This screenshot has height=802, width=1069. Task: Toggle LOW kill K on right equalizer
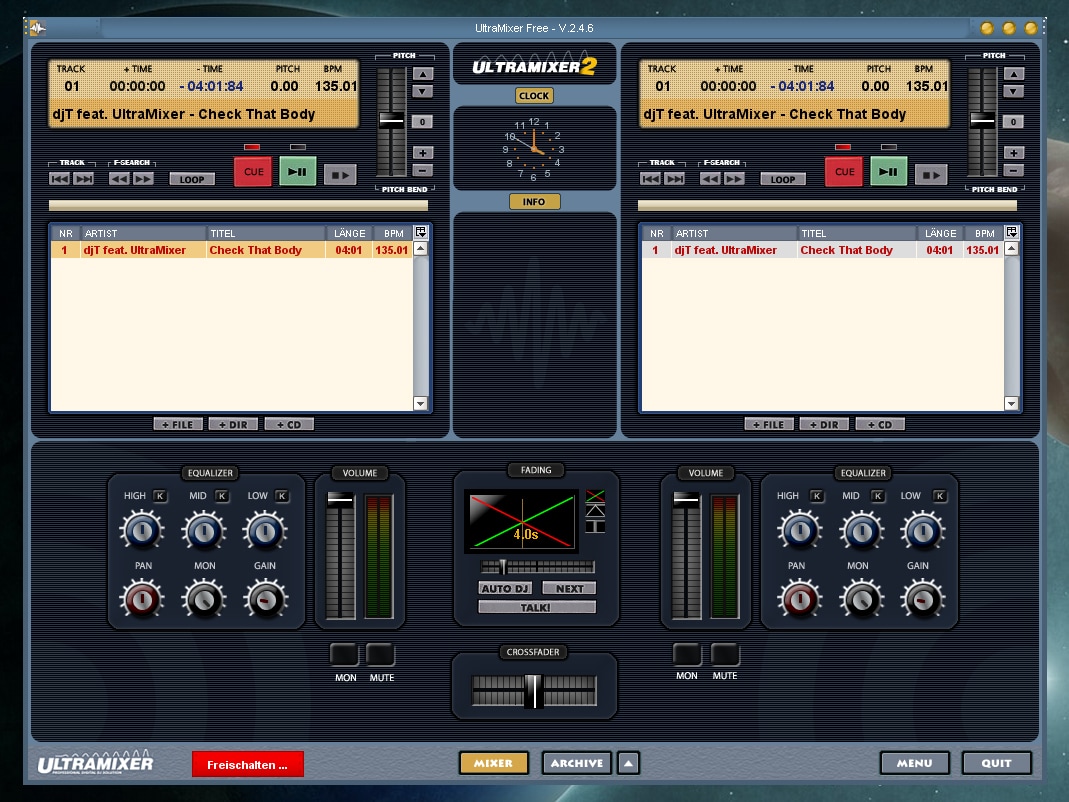coord(939,496)
